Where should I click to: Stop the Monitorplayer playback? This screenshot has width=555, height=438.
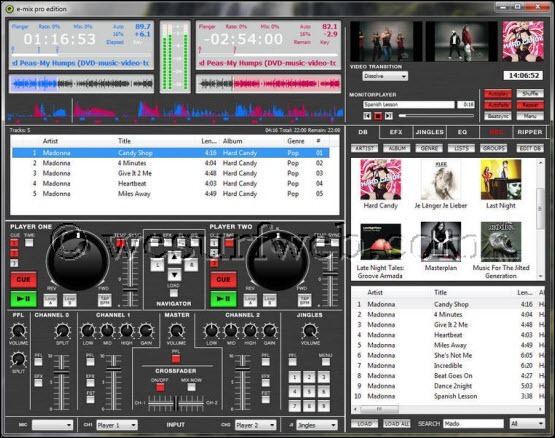pos(378,116)
